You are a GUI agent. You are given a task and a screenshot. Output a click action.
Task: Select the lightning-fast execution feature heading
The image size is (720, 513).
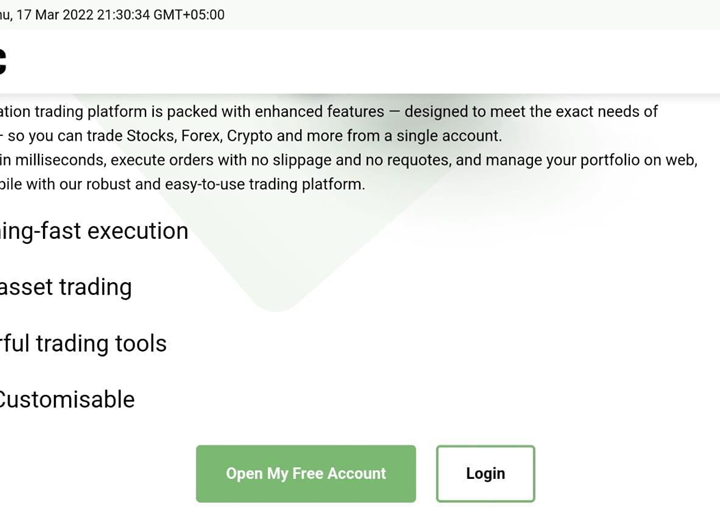pyautogui.click(x=94, y=231)
